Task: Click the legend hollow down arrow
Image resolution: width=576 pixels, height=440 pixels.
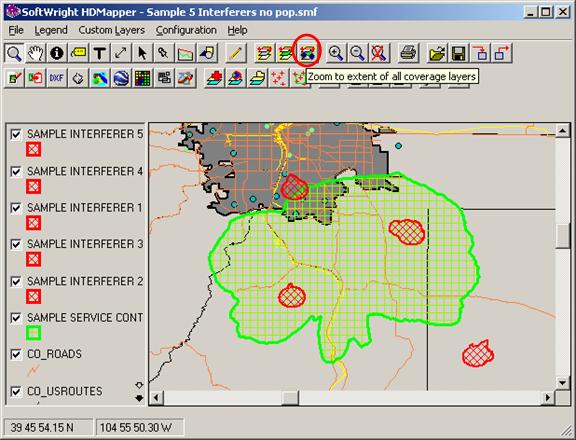Action: (139, 385)
